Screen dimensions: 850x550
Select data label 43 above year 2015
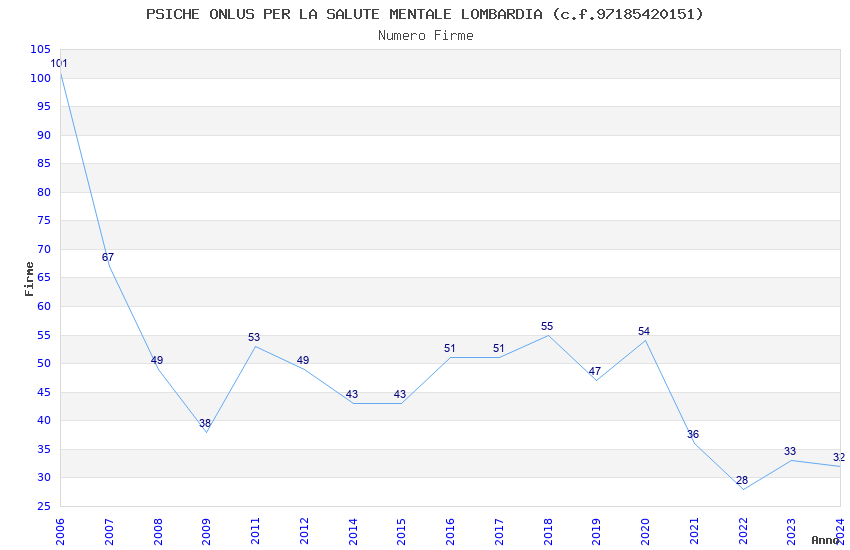tap(400, 394)
